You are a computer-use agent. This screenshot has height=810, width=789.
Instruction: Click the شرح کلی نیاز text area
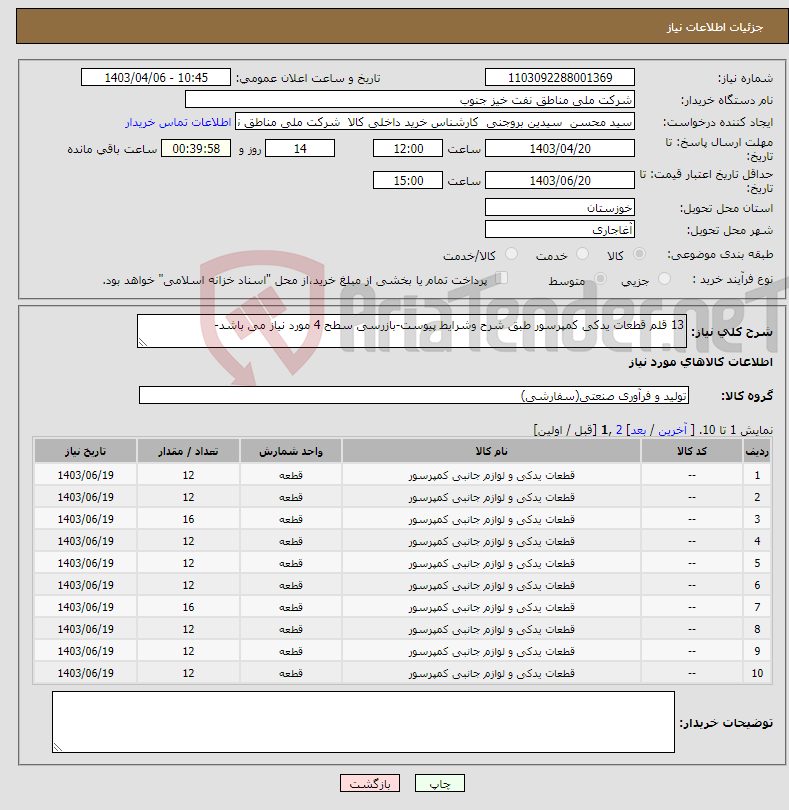click(412, 331)
